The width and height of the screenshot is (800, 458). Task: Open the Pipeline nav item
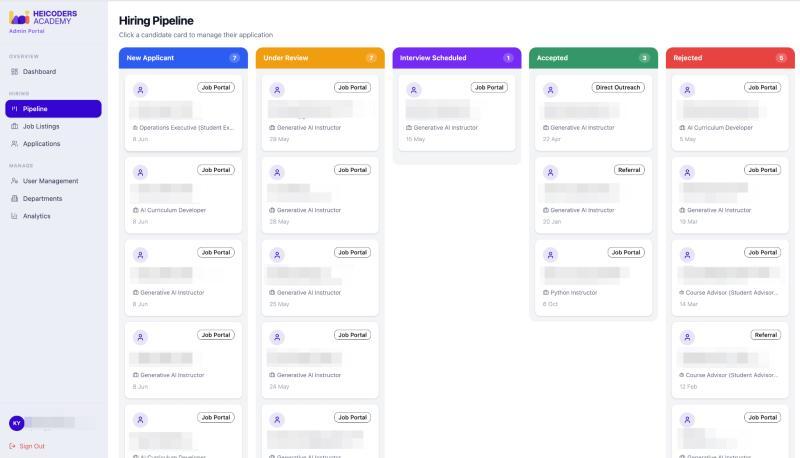[54, 109]
